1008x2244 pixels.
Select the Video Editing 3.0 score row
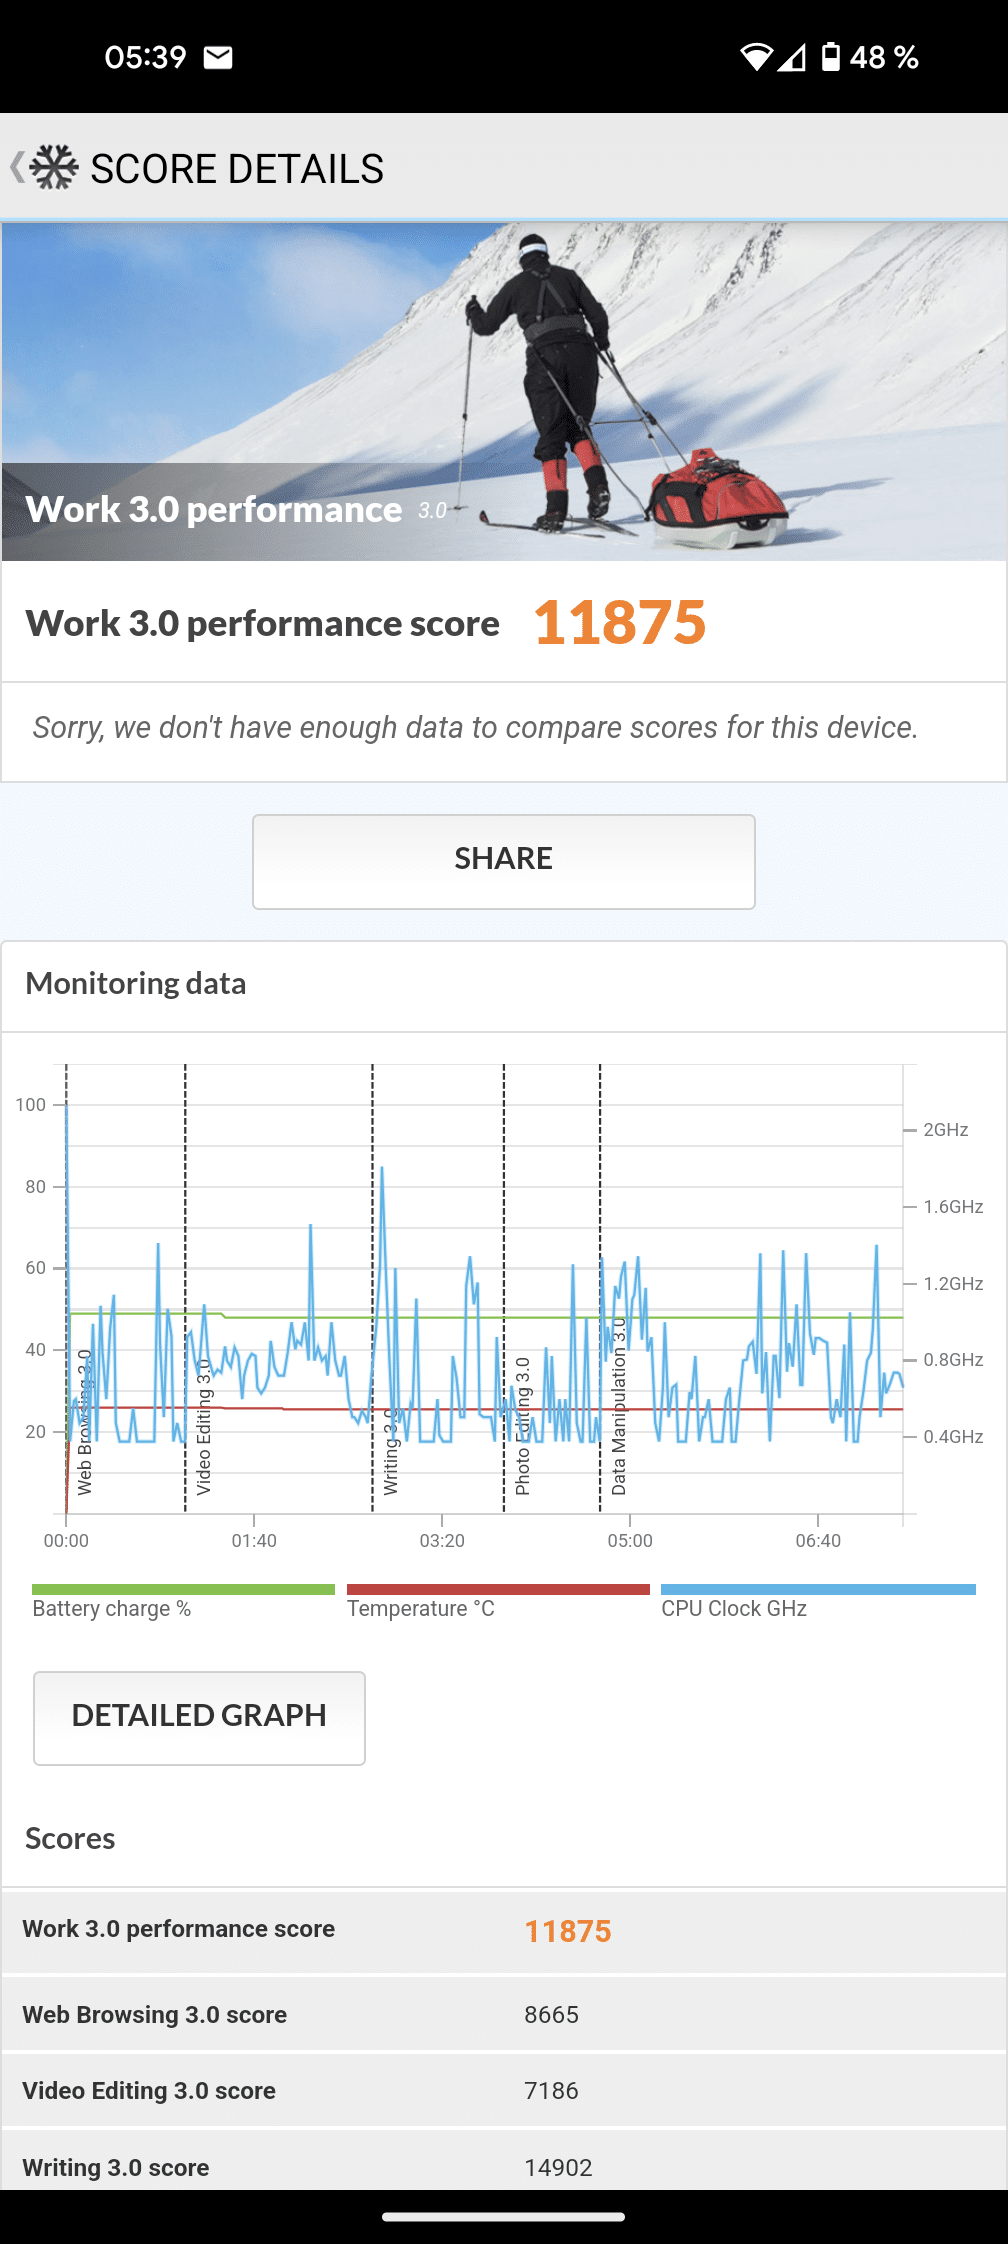[504, 2090]
